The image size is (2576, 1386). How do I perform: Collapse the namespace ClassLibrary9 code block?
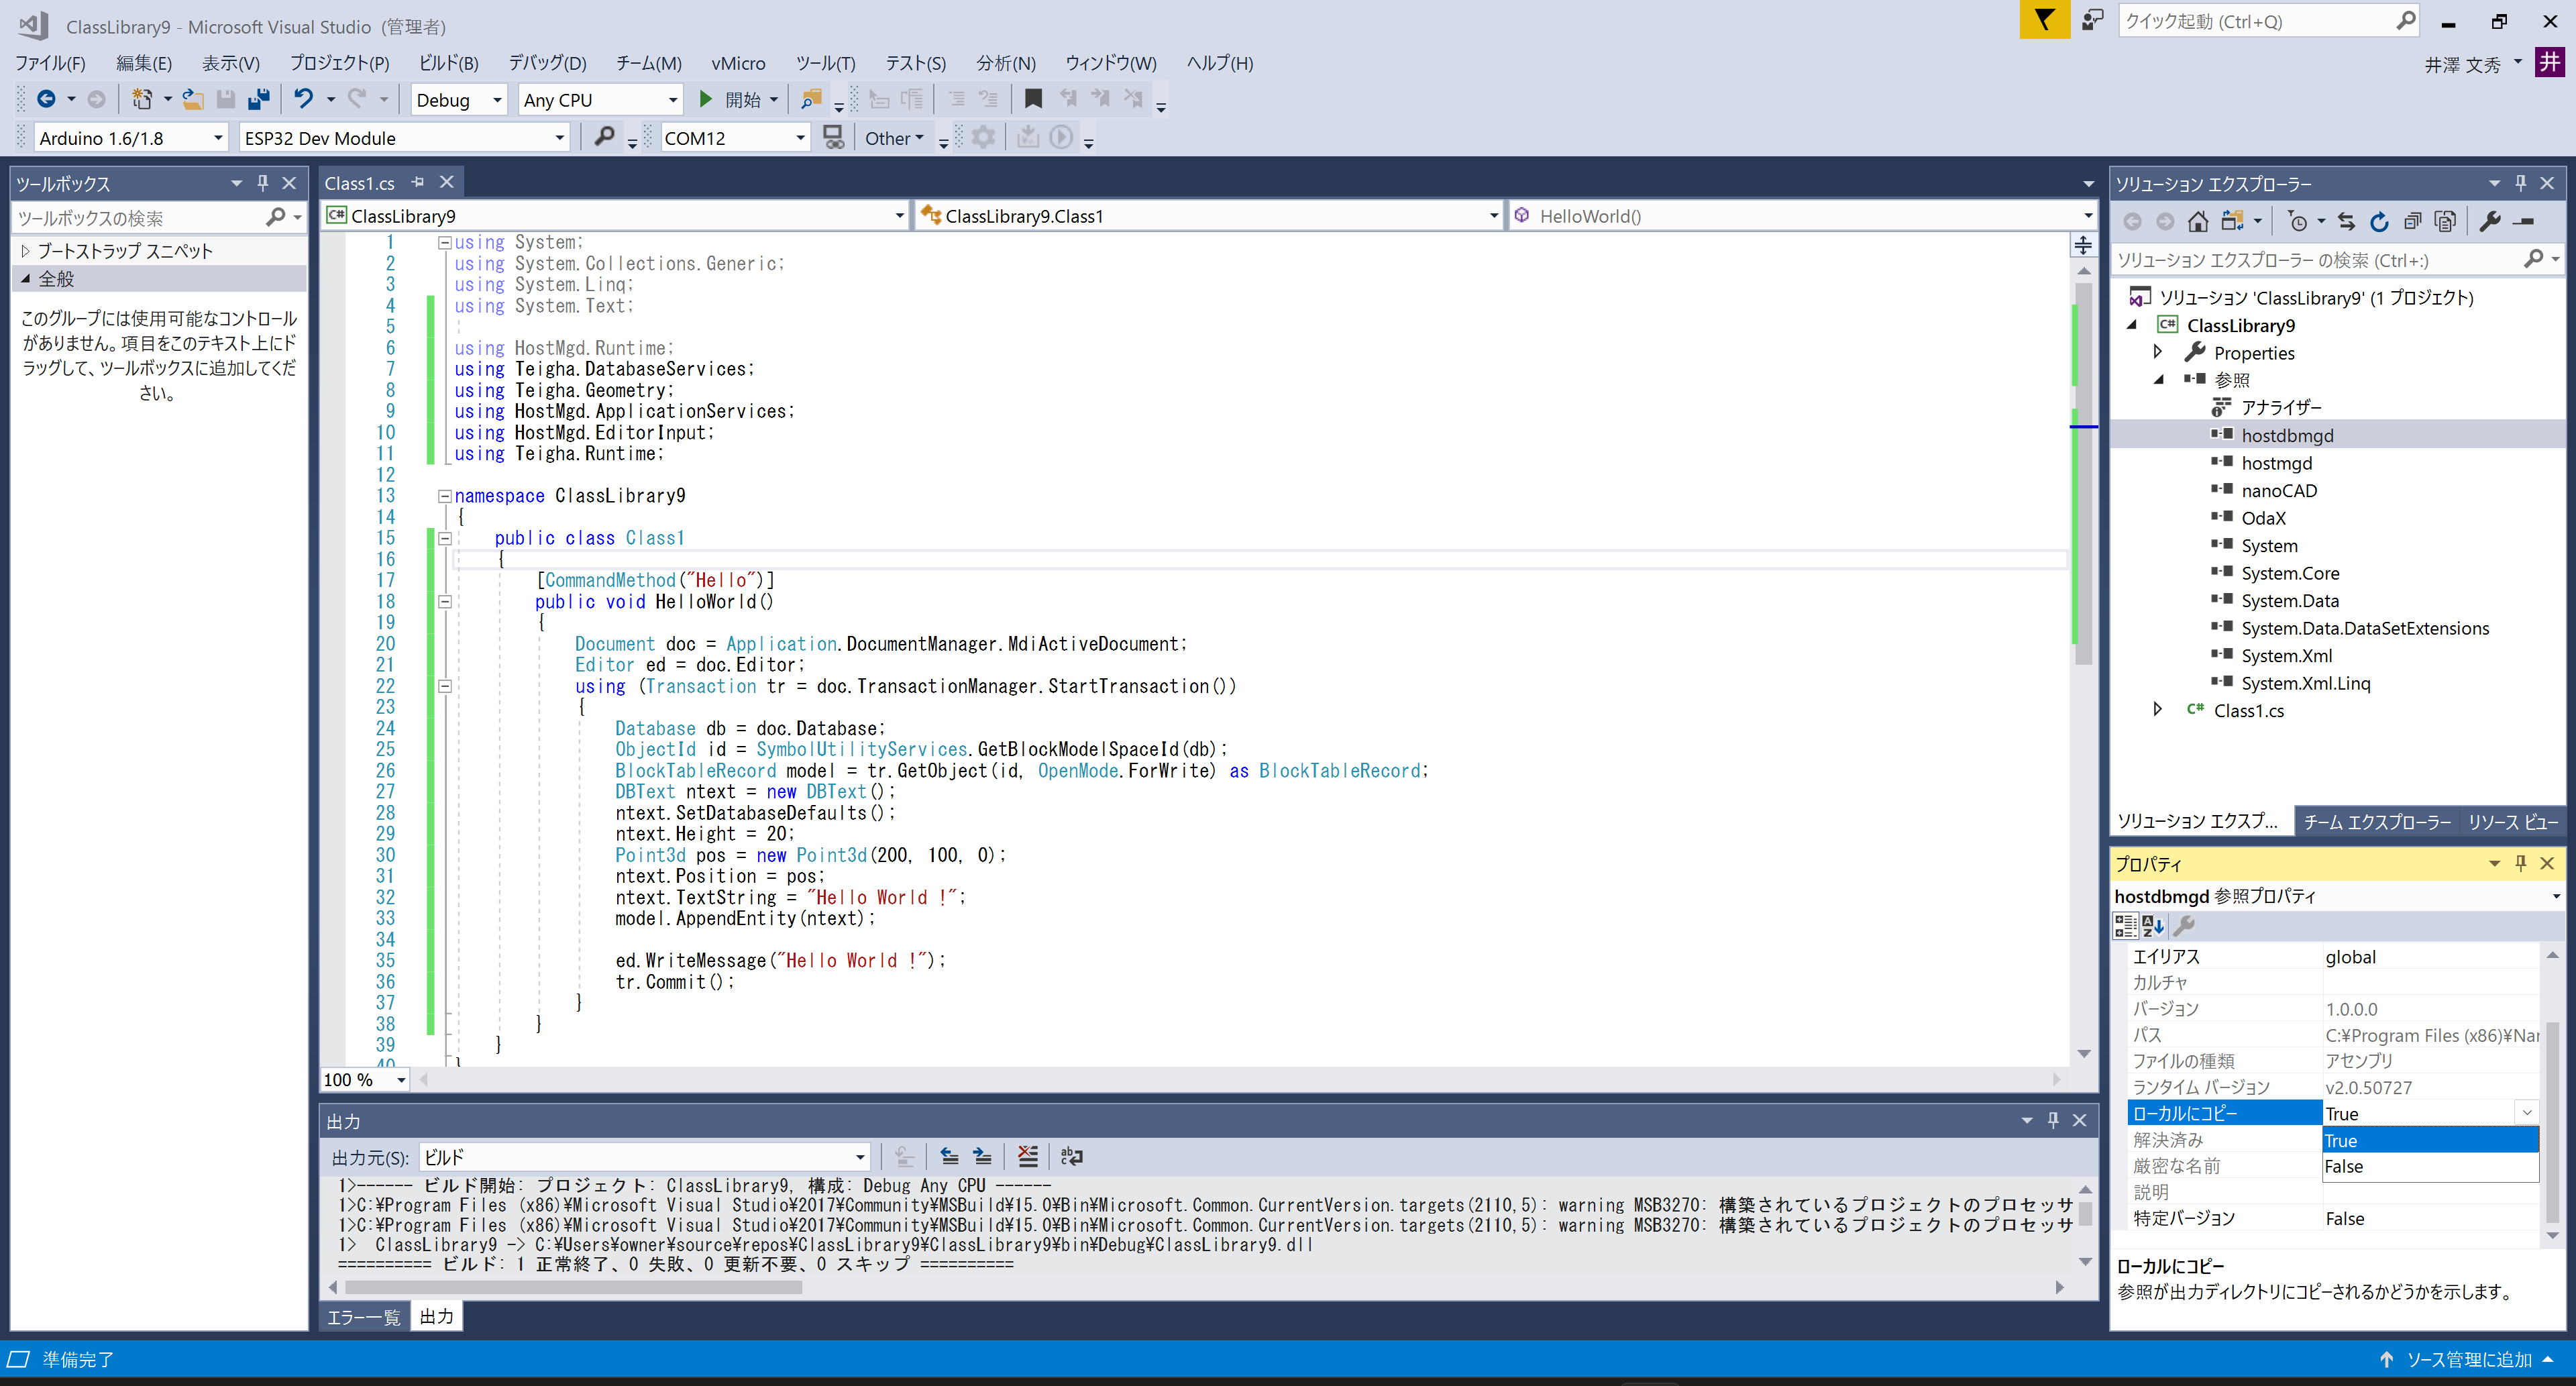(444, 496)
